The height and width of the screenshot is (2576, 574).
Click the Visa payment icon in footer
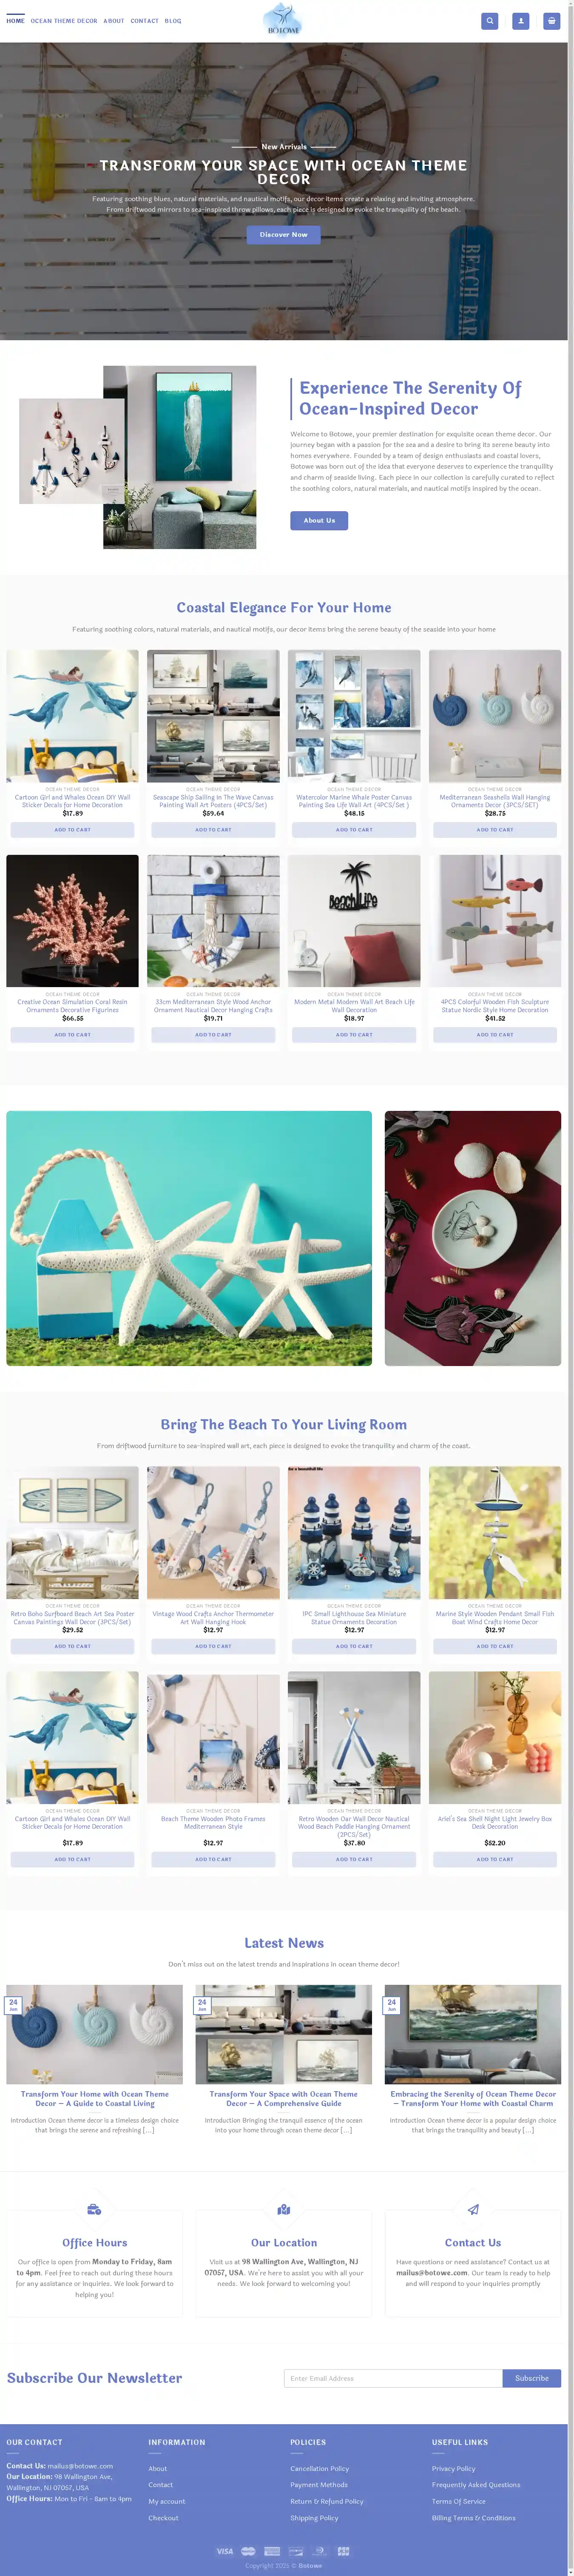225,2550
